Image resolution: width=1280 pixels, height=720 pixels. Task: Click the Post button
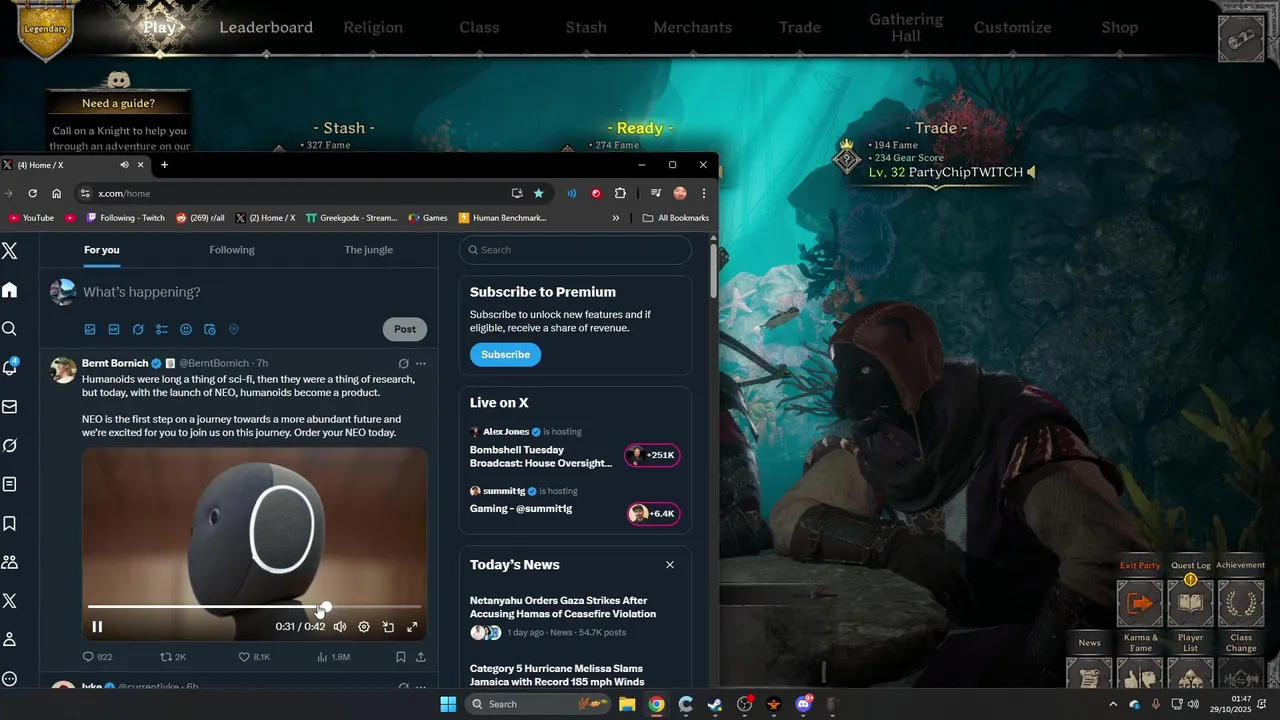pos(405,329)
